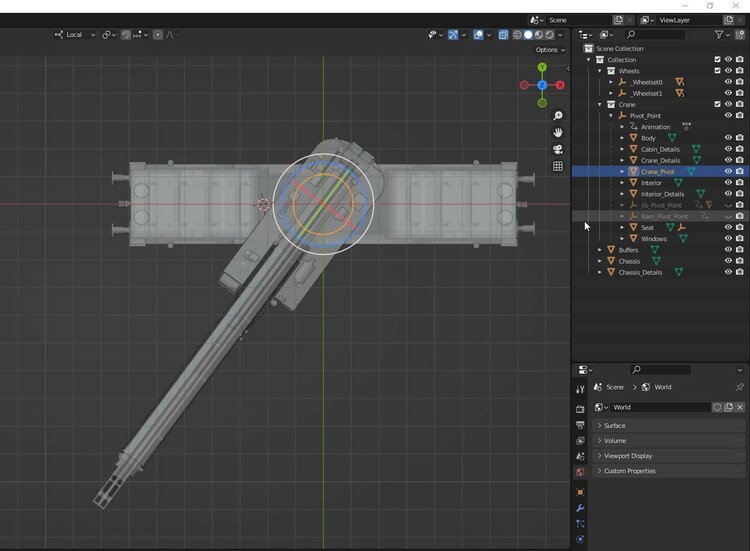
Task: Open Render properties tab icon
Action: pyautogui.click(x=580, y=409)
